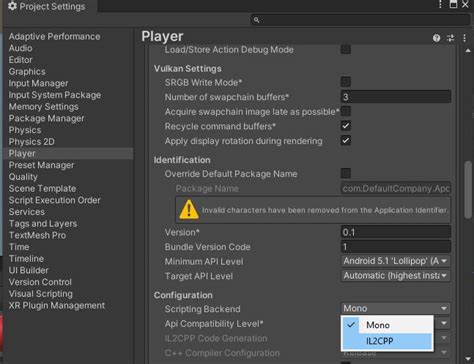Click the settings search input field

pos(360,20)
